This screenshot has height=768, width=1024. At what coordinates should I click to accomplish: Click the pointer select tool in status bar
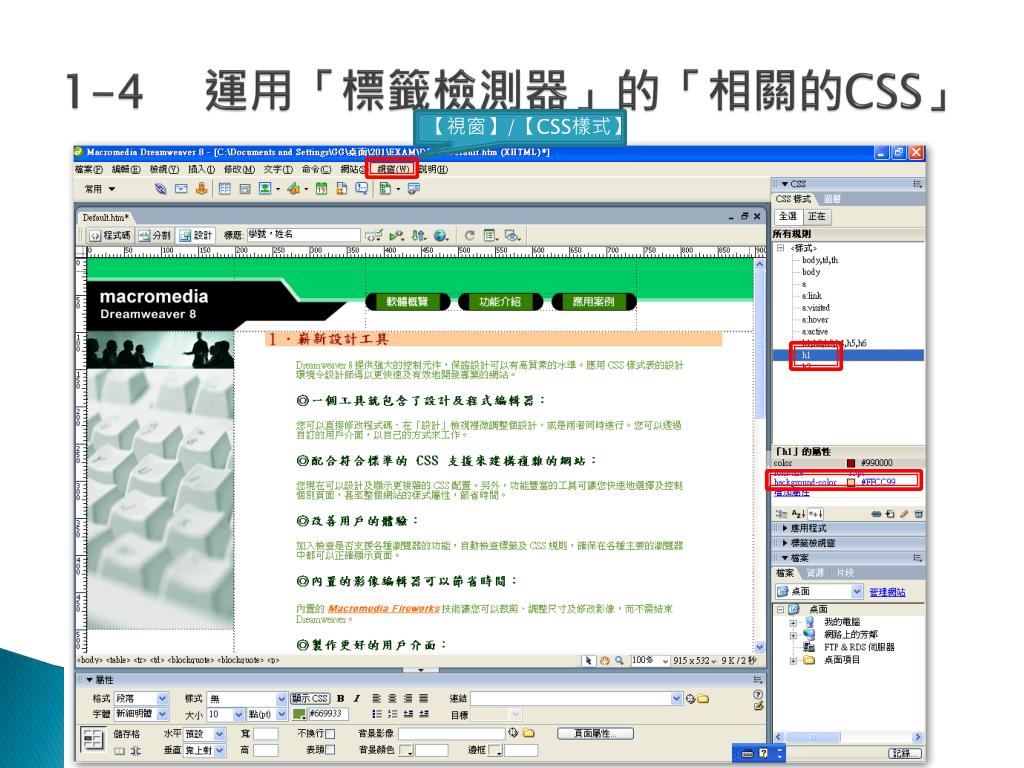(x=589, y=660)
